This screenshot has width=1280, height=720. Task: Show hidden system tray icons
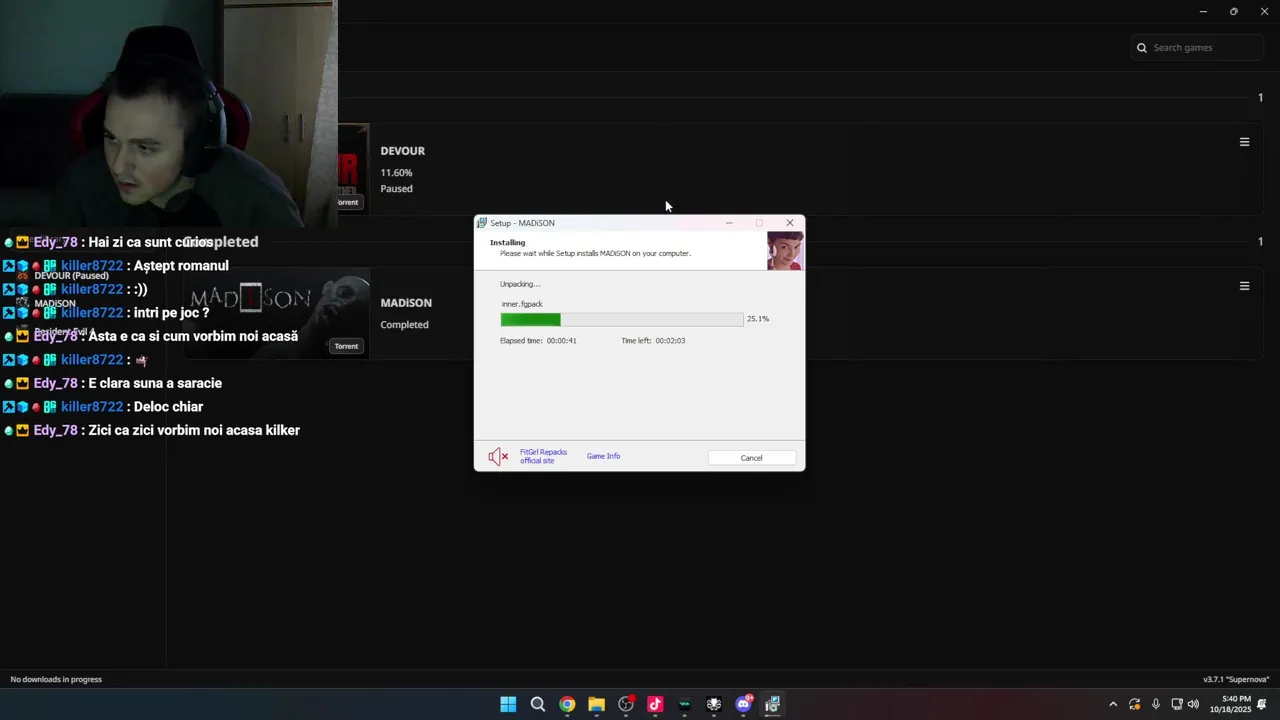pyautogui.click(x=1113, y=704)
